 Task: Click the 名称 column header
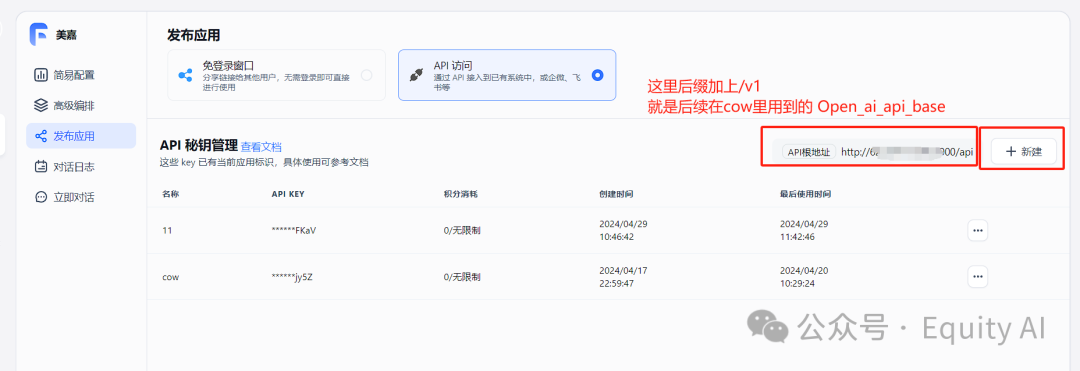point(171,194)
